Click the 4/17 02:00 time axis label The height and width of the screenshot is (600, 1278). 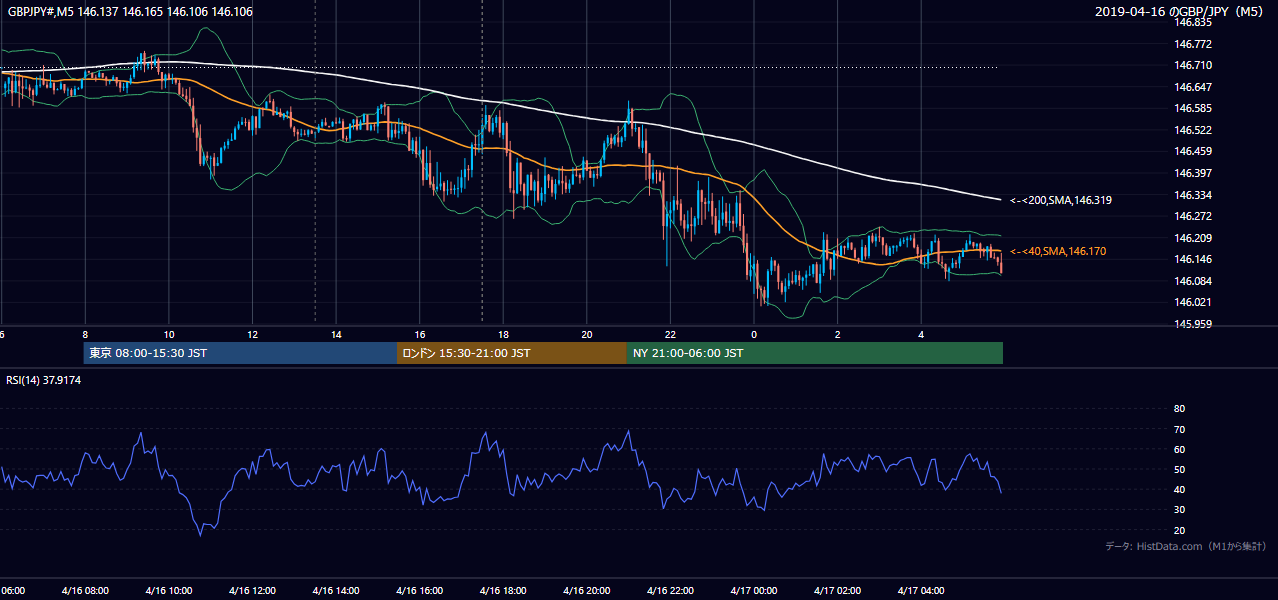(838, 590)
